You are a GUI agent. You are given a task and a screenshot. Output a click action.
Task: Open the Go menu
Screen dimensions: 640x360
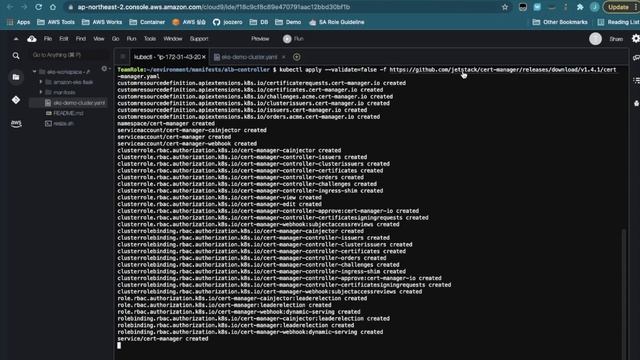tap(116, 39)
